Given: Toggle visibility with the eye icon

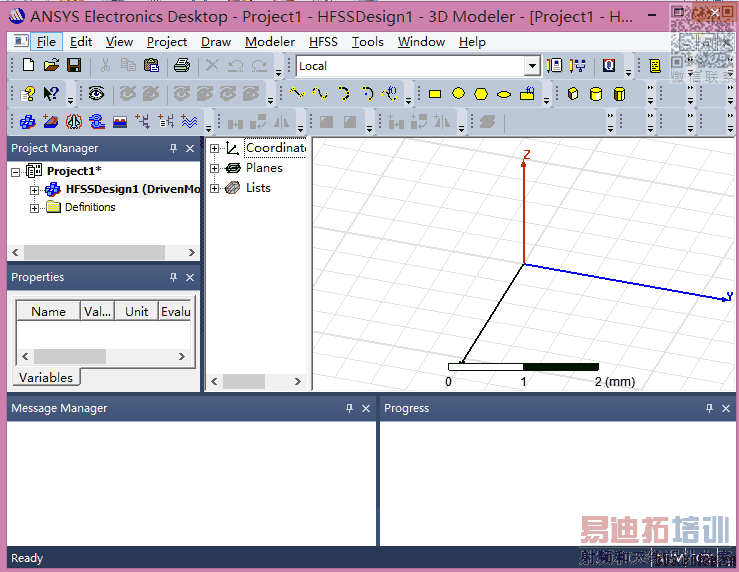Looking at the screenshot, I should (97, 93).
